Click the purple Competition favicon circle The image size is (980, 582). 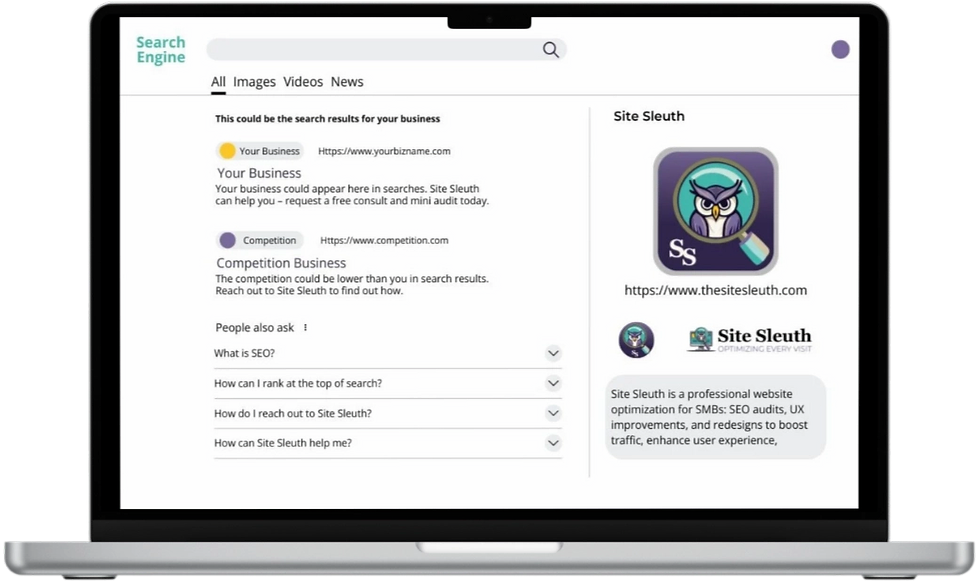228,240
